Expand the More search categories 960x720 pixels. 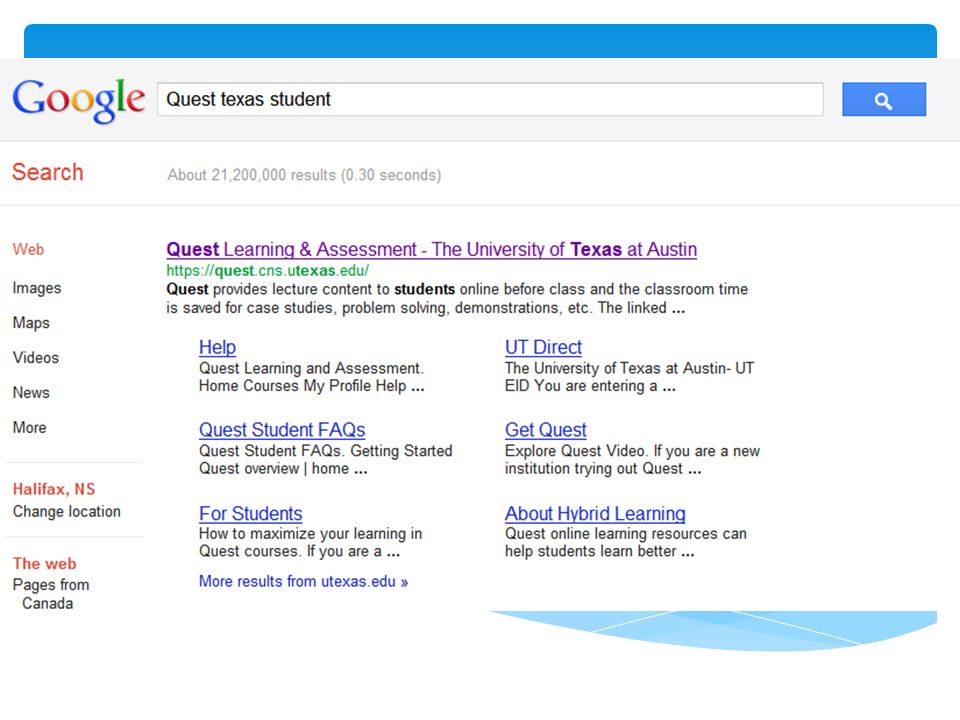pyautogui.click(x=29, y=427)
